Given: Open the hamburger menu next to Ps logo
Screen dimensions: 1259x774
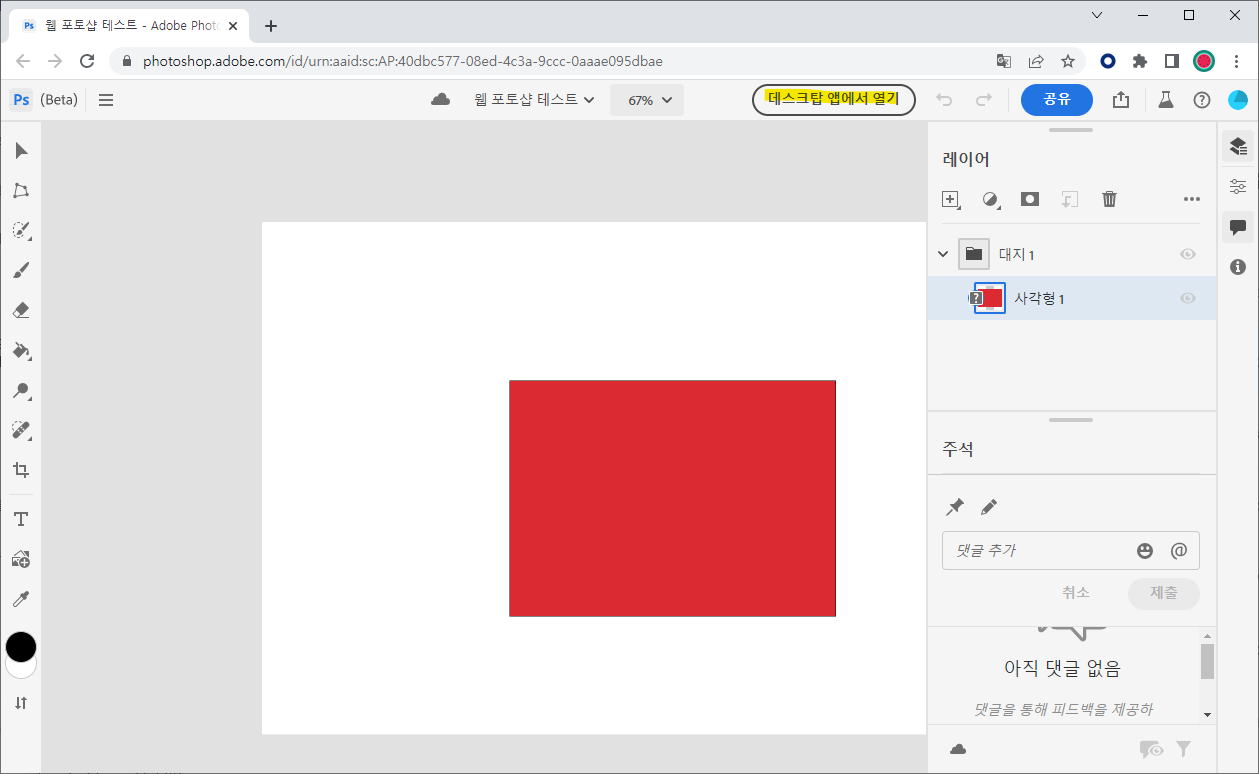Looking at the screenshot, I should pos(105,99).
